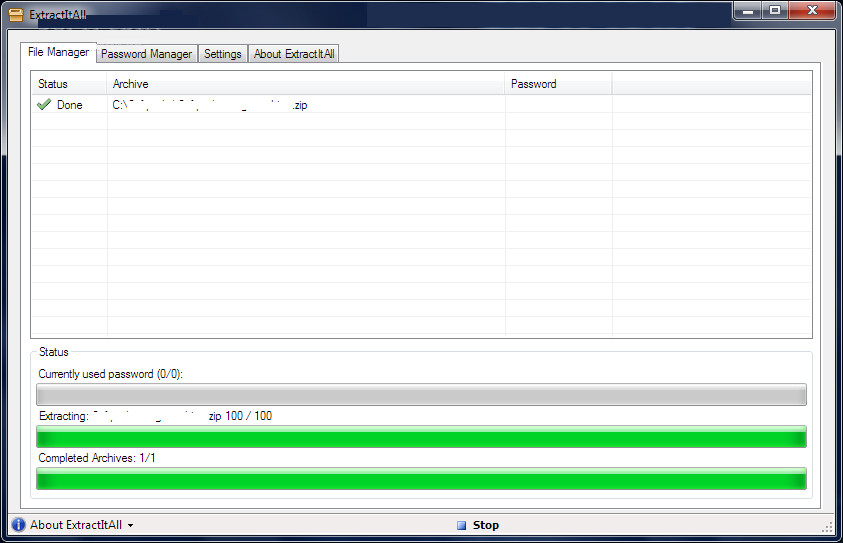
Task: Open the About ExtractItAll tab
Action: point(294,54)
